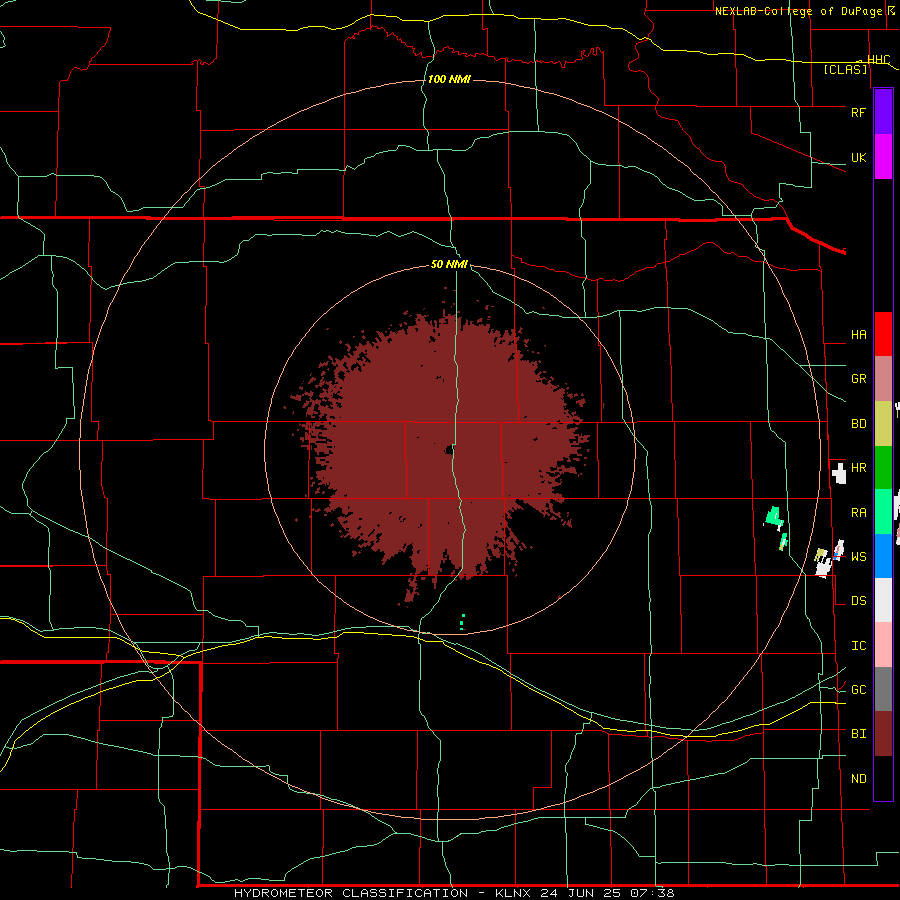Click the small cyan echo below 50 NMI ring
The width and height of the screenshot is (900, 900).
coord(463,622)
